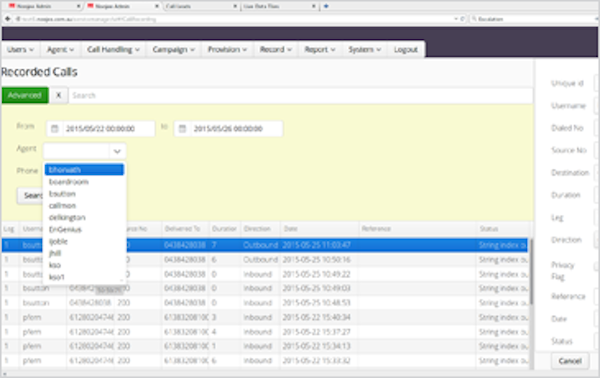This screenshot has height=378, width=600.
Task: Open the Provision menu
Action: [227, 49]
